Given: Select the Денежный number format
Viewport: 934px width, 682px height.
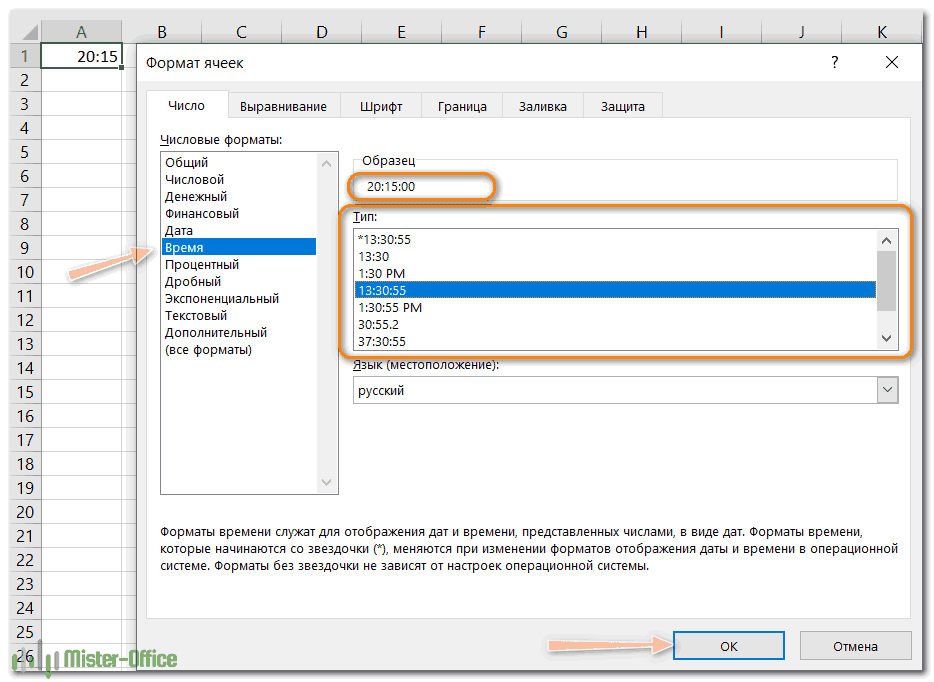Looking at the screenshot, I should pyautogui.click(x=196, y=196).
